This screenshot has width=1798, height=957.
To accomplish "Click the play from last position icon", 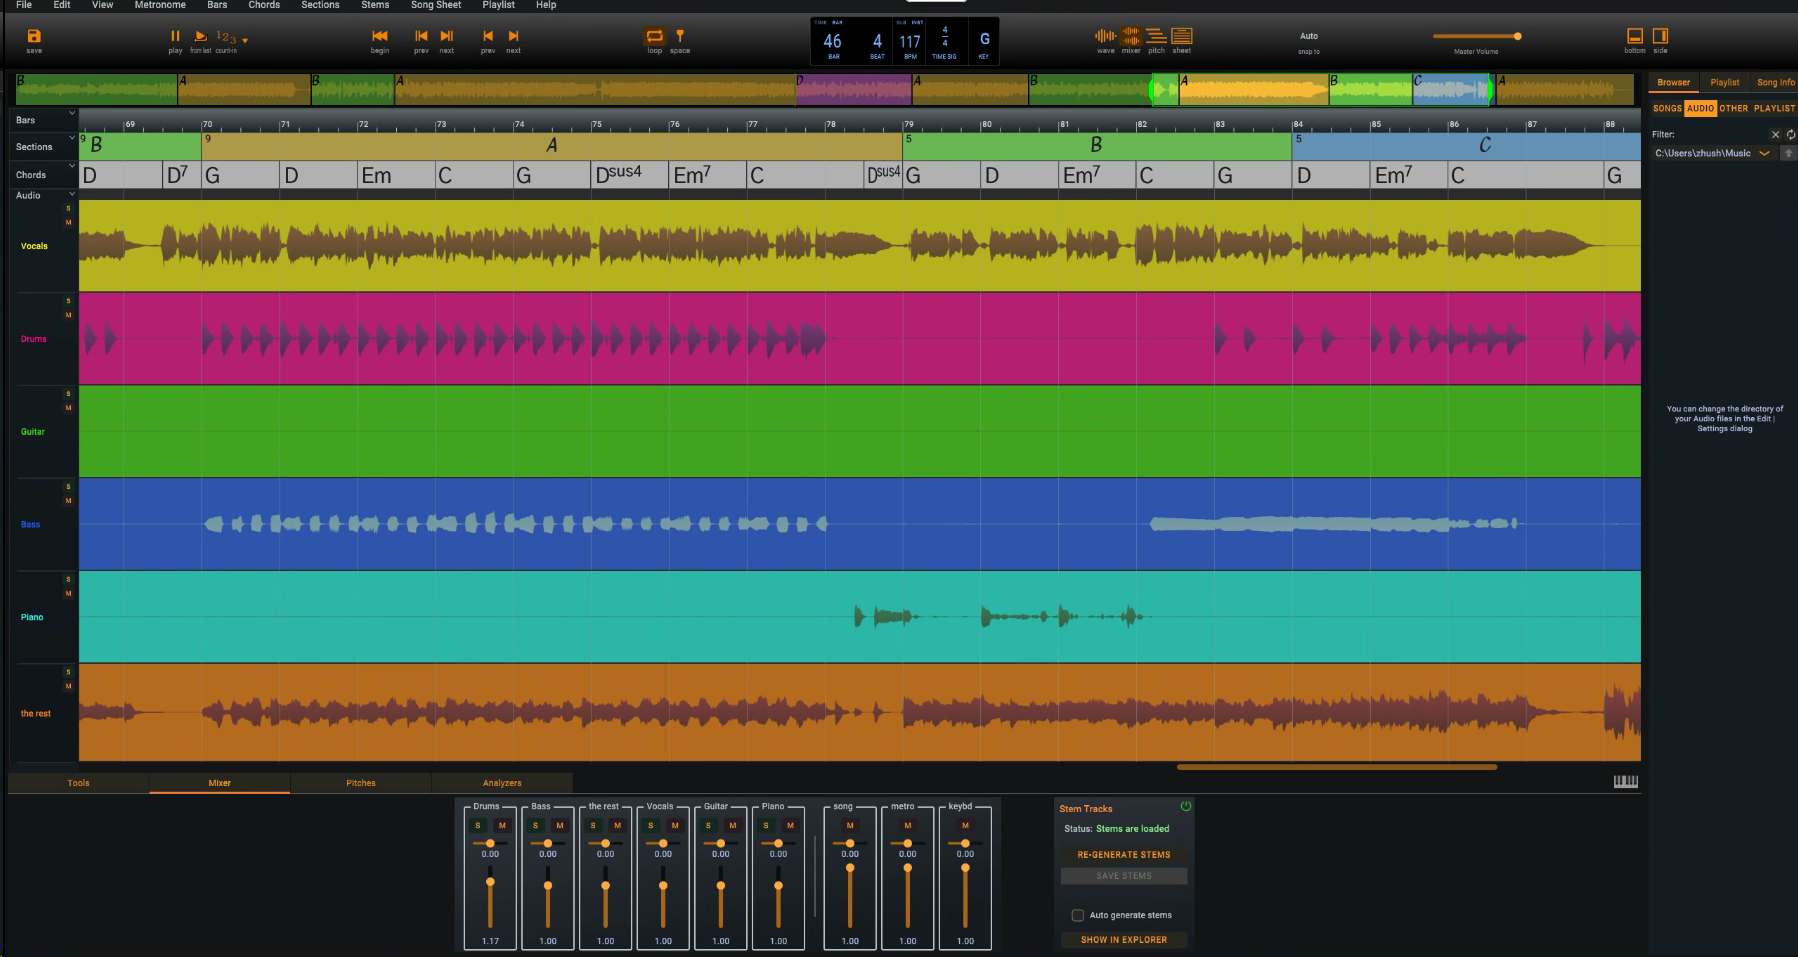I will 200,36.
